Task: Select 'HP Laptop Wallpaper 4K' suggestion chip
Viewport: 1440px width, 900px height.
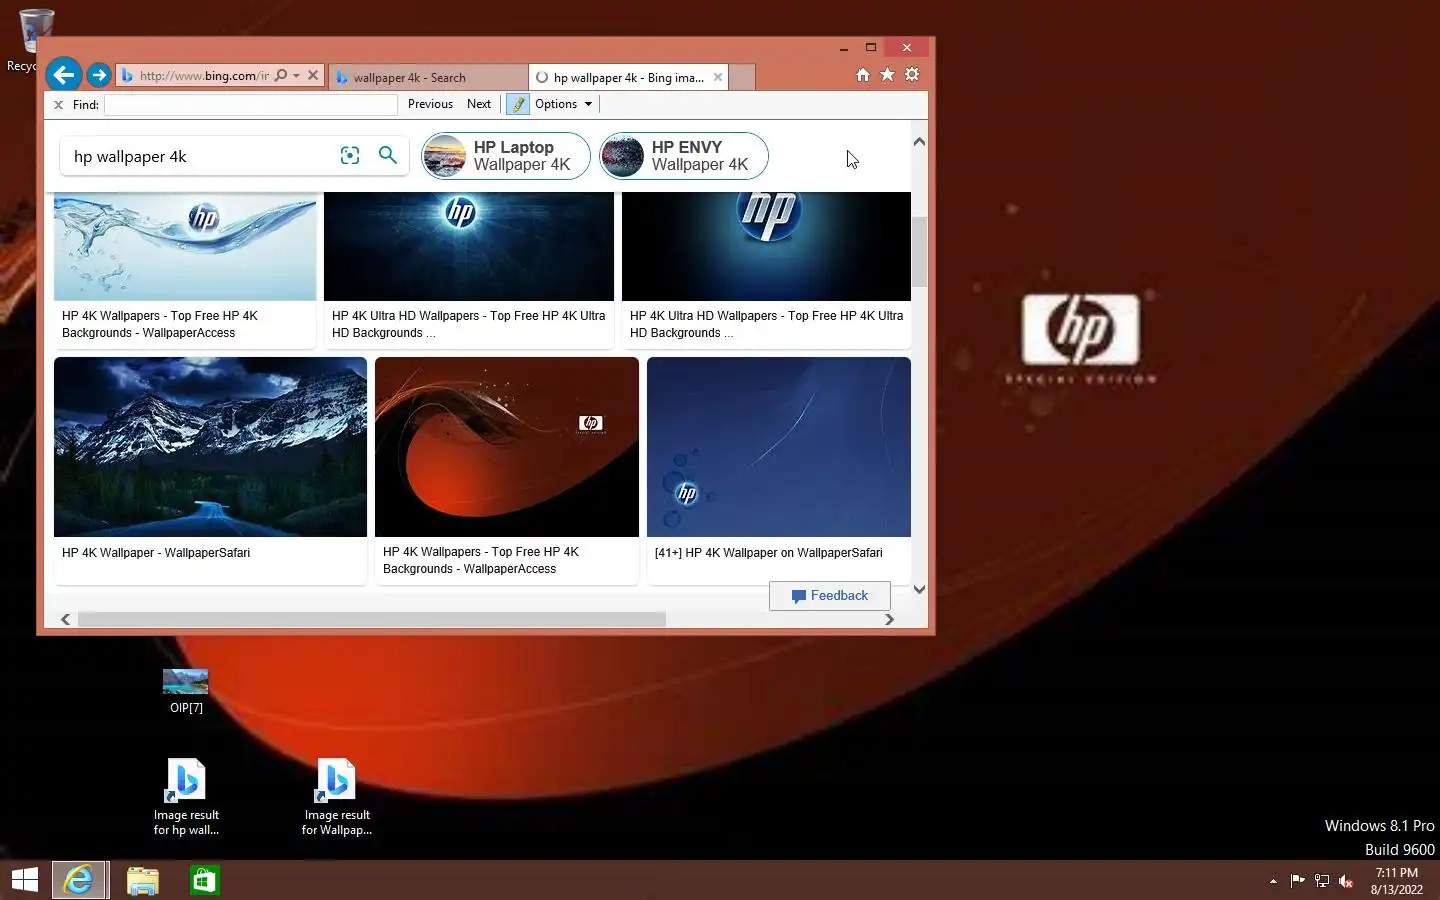Action: pos(505,156)
